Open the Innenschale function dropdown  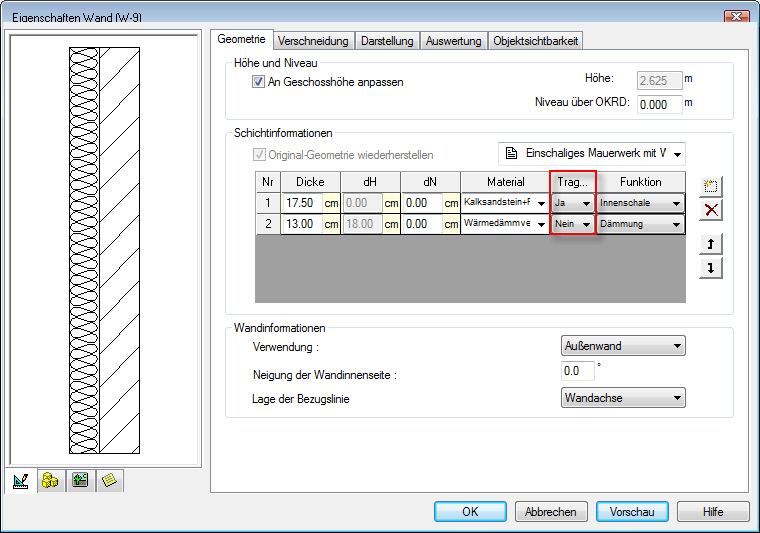point(641,203)
